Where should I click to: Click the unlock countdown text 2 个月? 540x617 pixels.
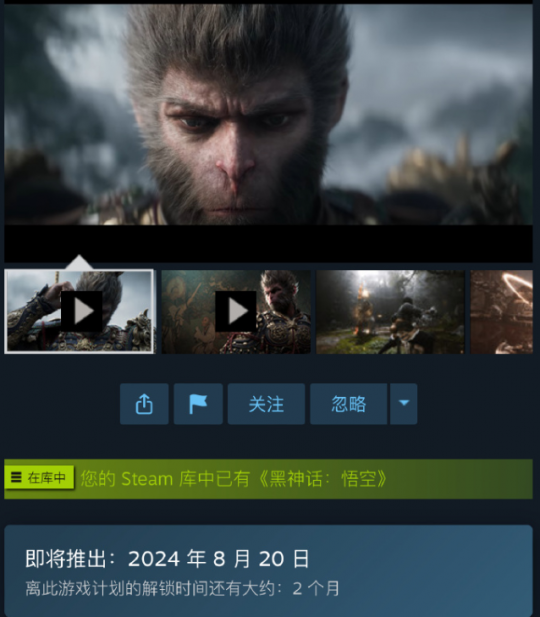316,589
